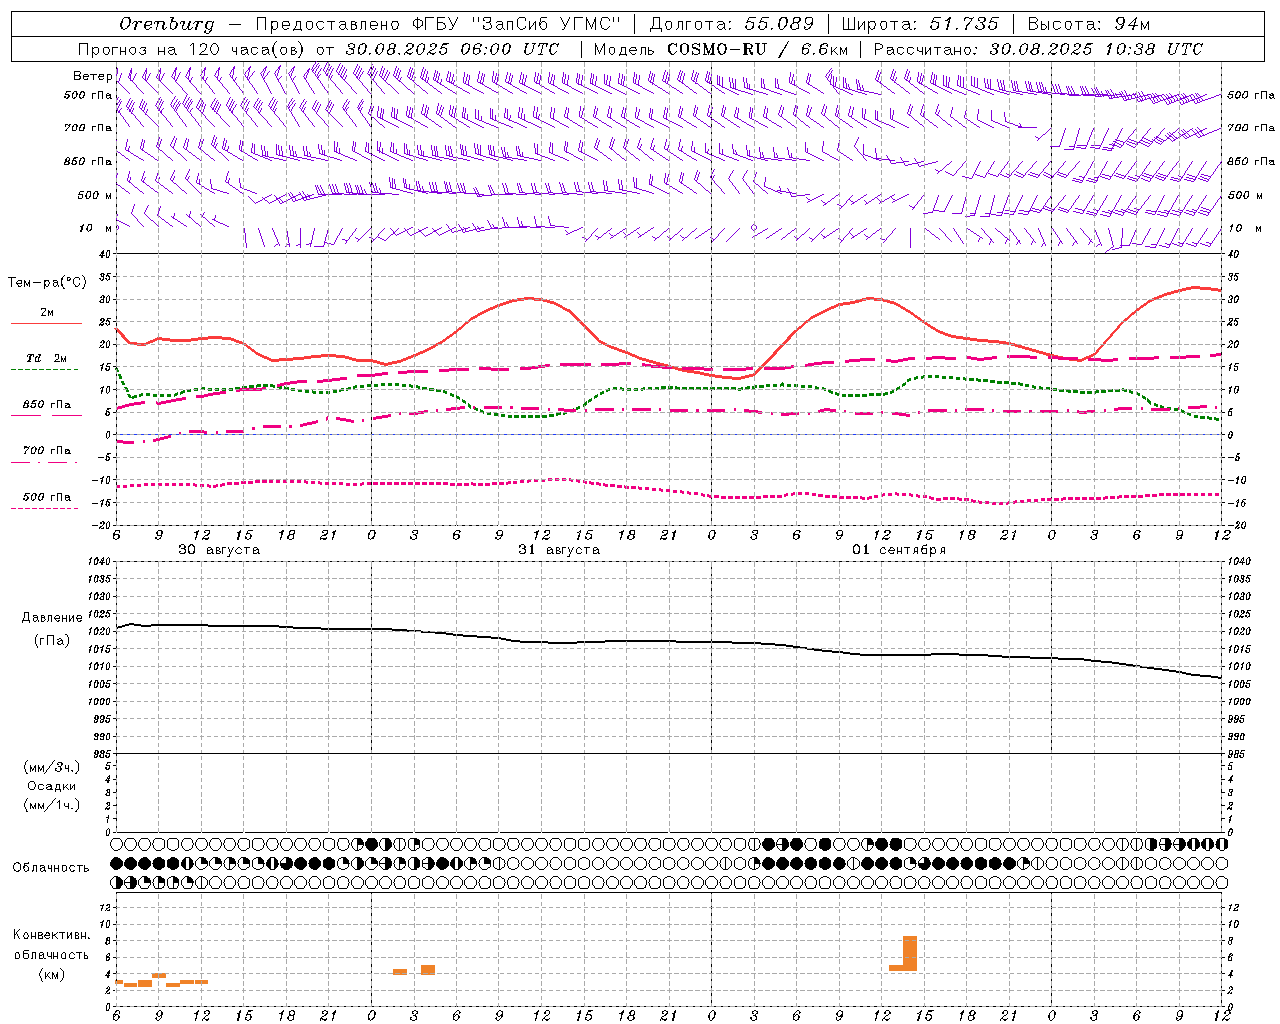The image size is (1280, 1024).
Task: Click the 'Широта: 51.735' latitude value
Action: point(920,24)
